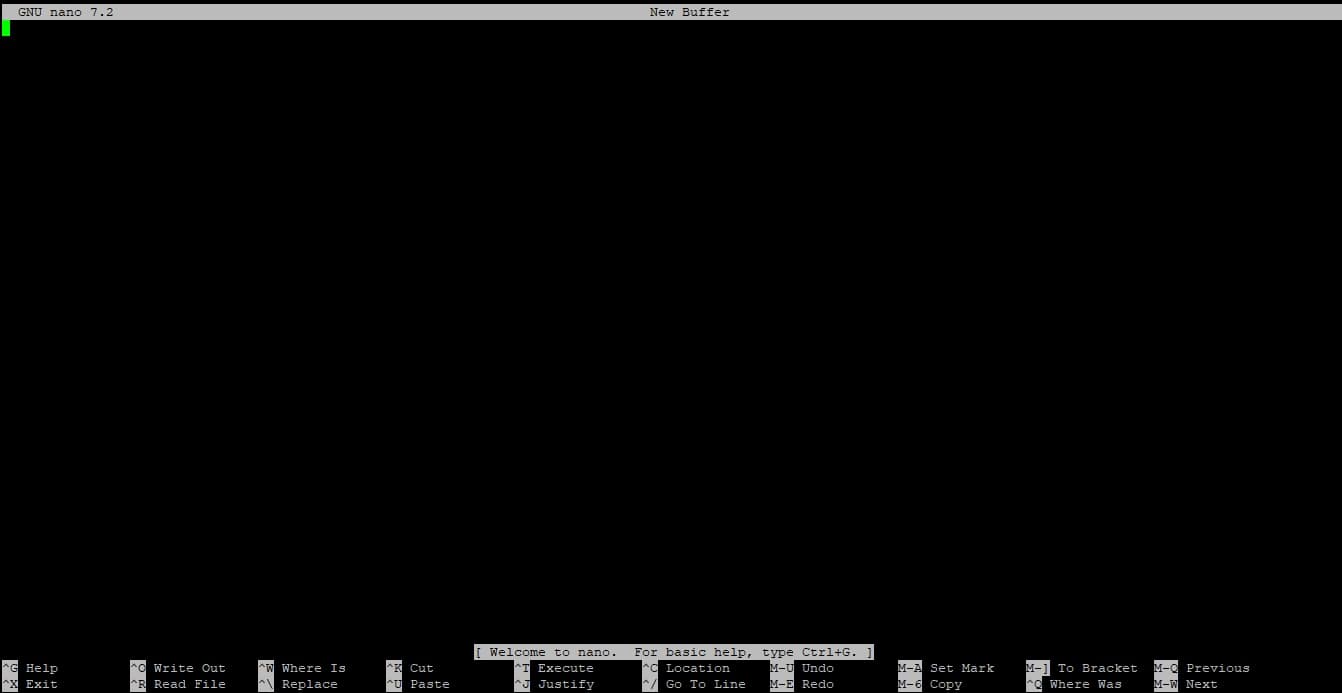Screen dimensions: 1342x693
Task: Click the M-U Undo shortcut
Action: [x=803, y=668]
